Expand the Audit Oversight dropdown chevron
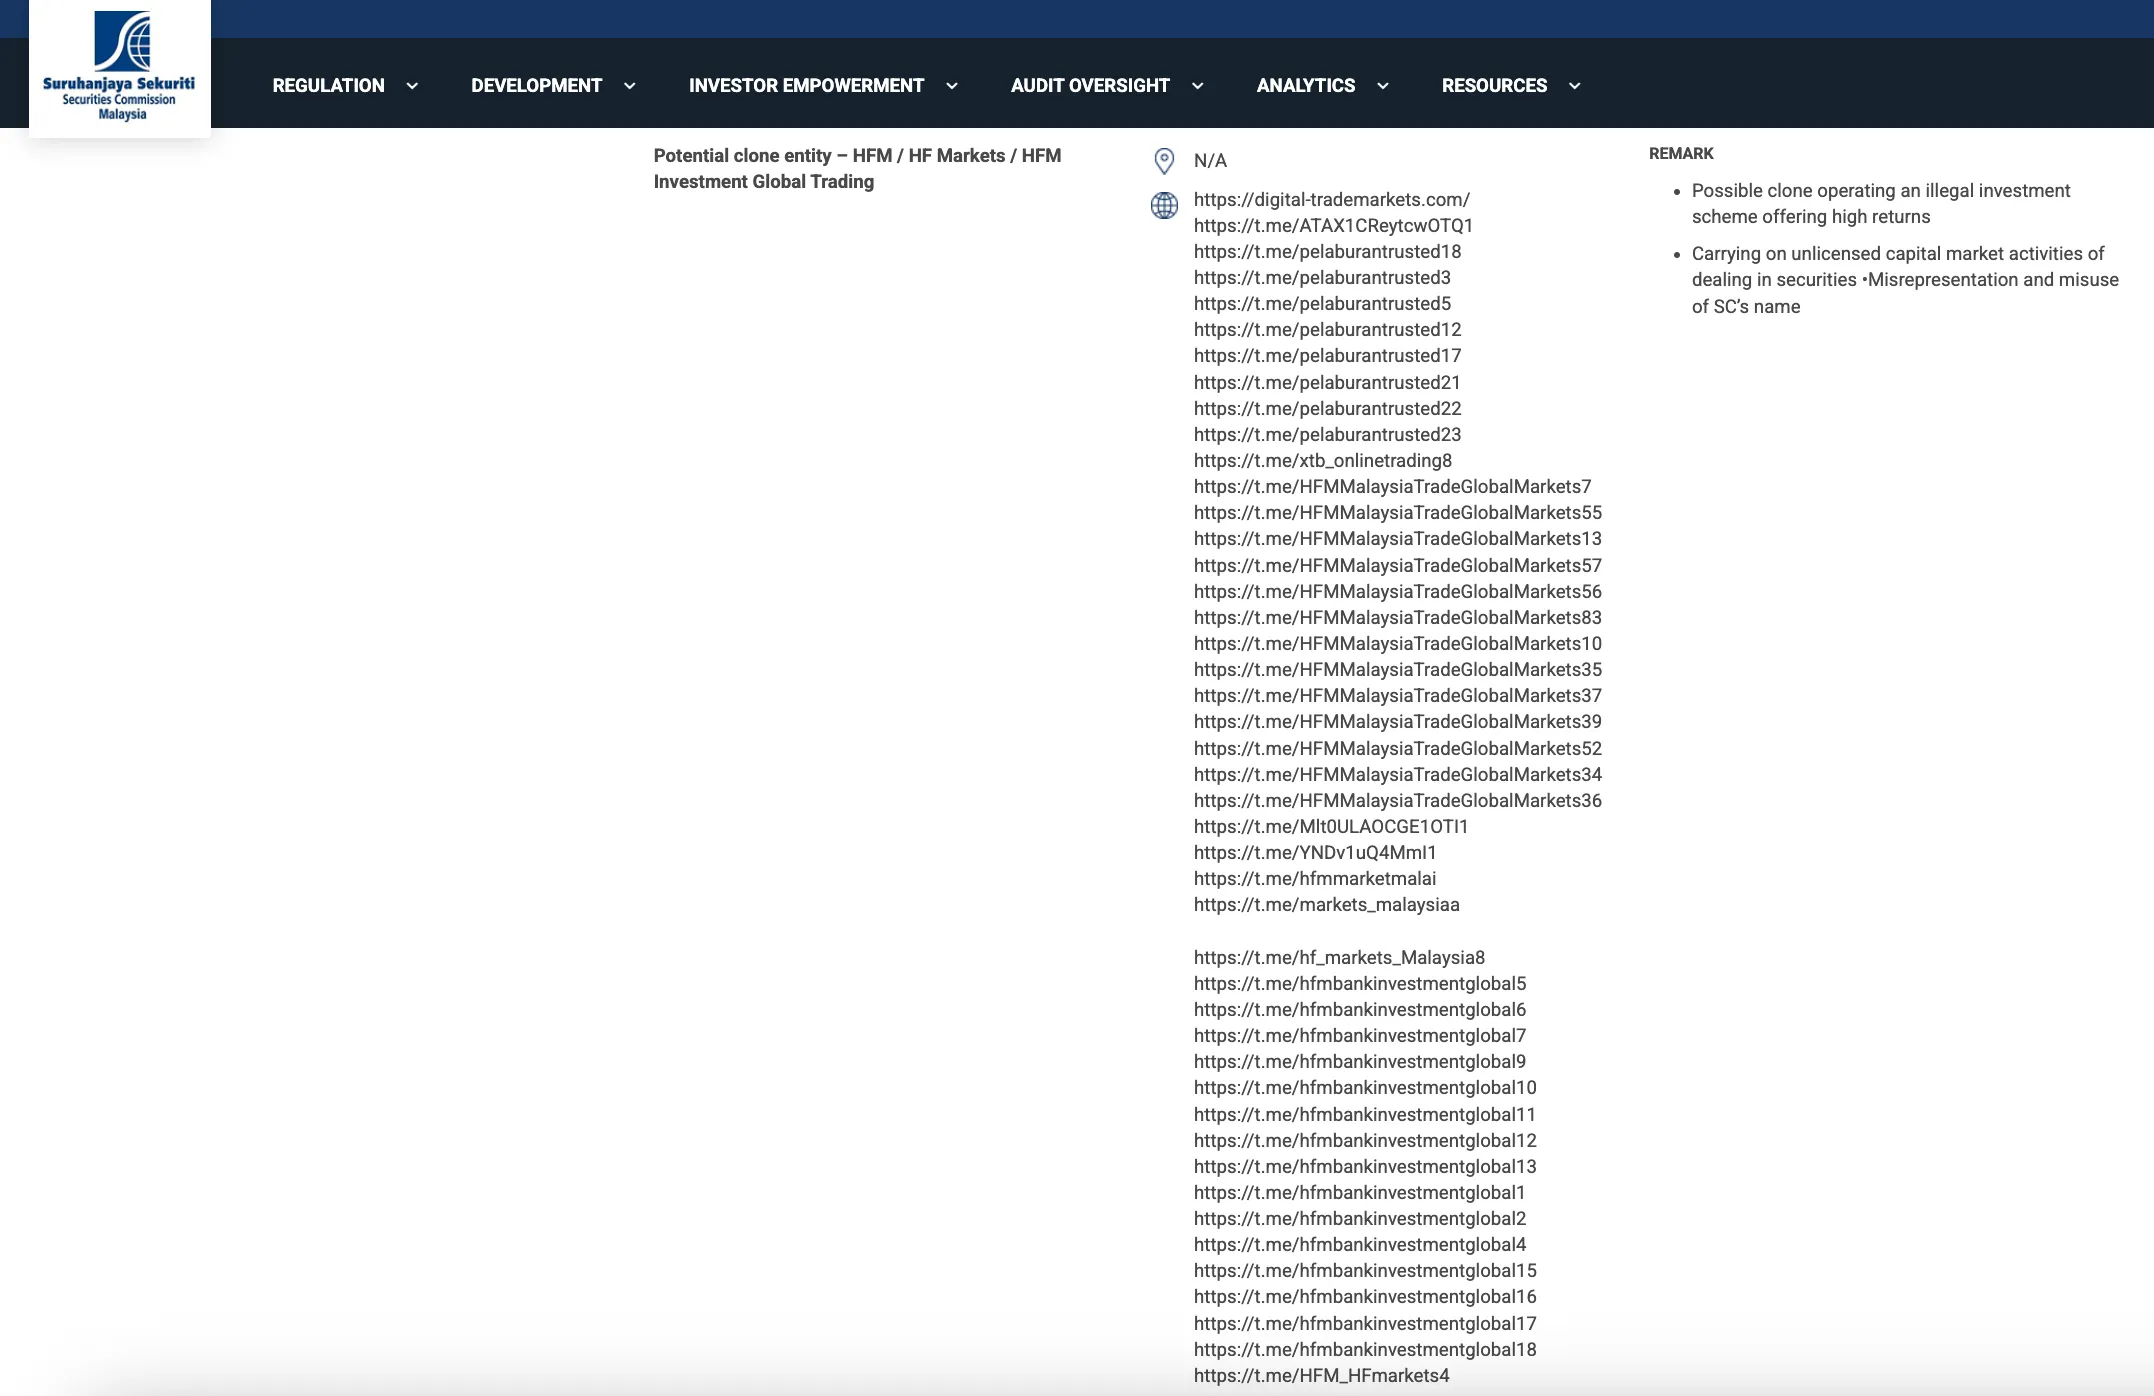This screenshot has width=2154, height=1396. coord(1198,86)
